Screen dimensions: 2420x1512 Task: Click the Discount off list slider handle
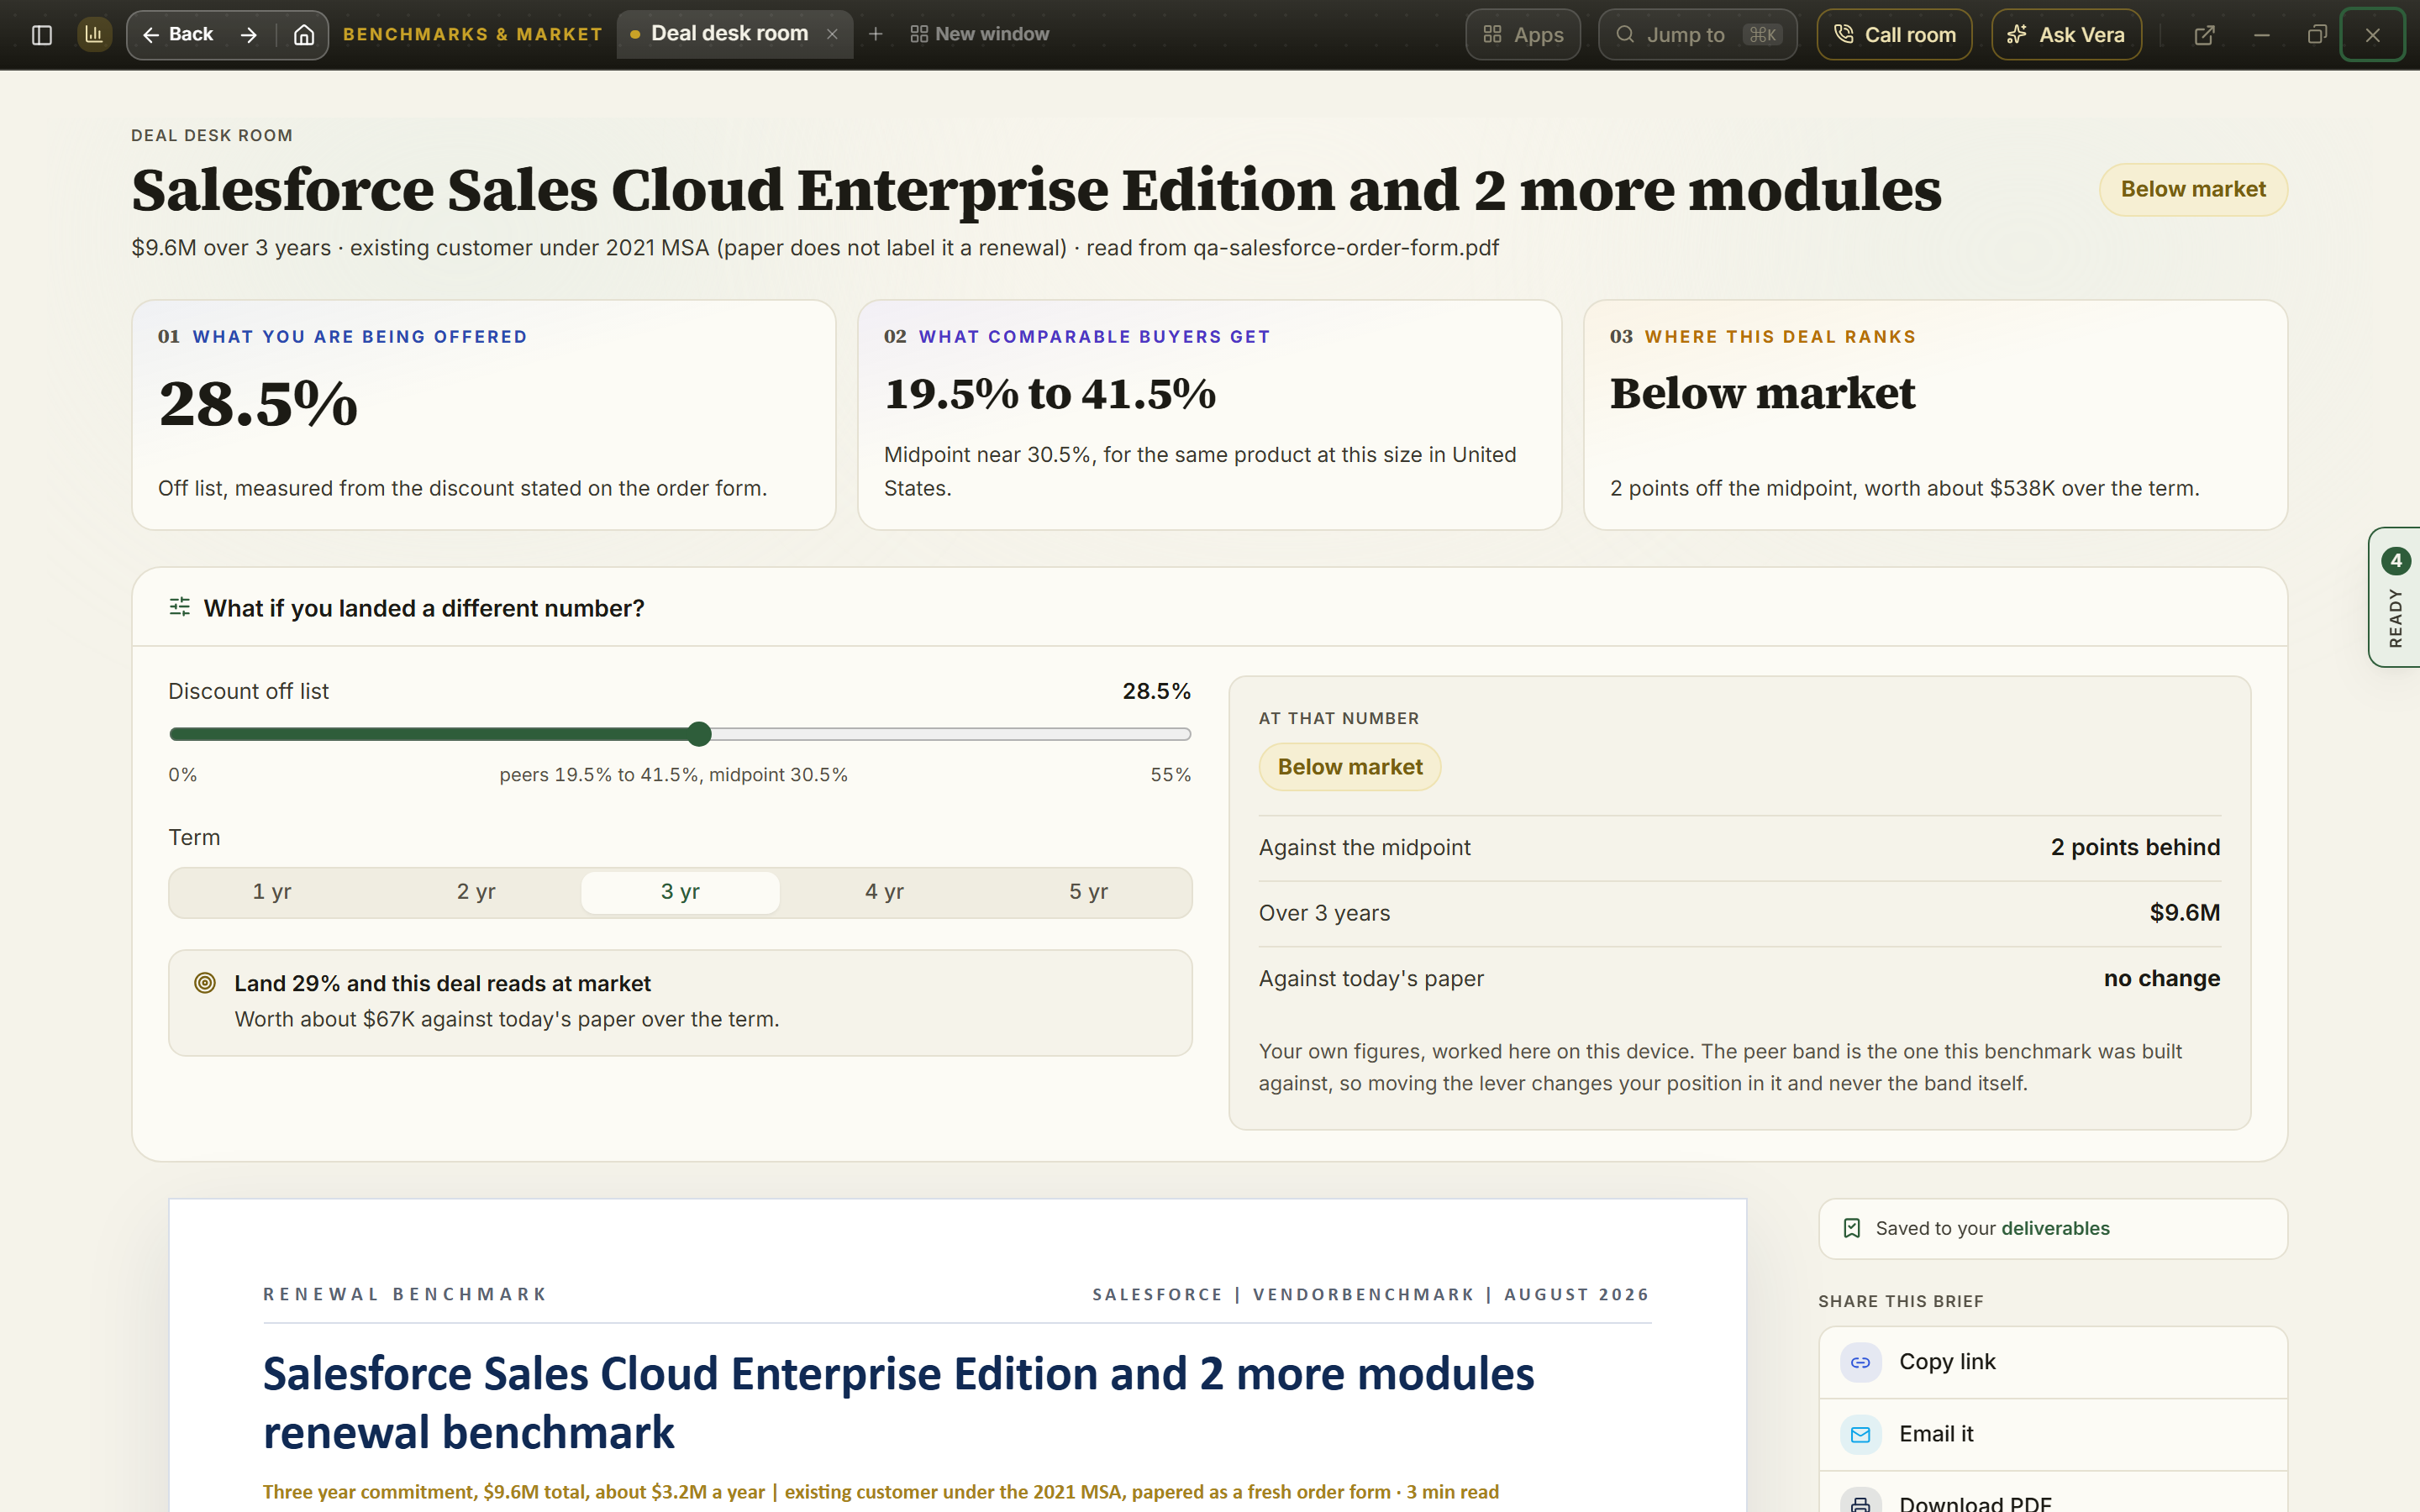[699, 734]
